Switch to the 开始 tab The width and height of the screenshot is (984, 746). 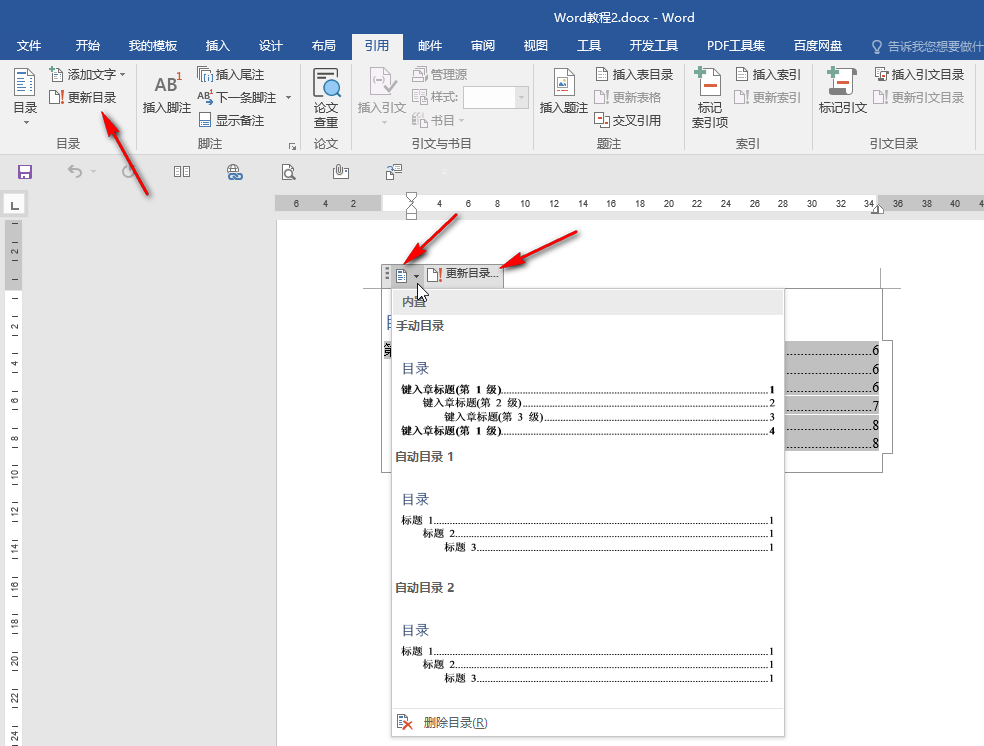point(88,46)
